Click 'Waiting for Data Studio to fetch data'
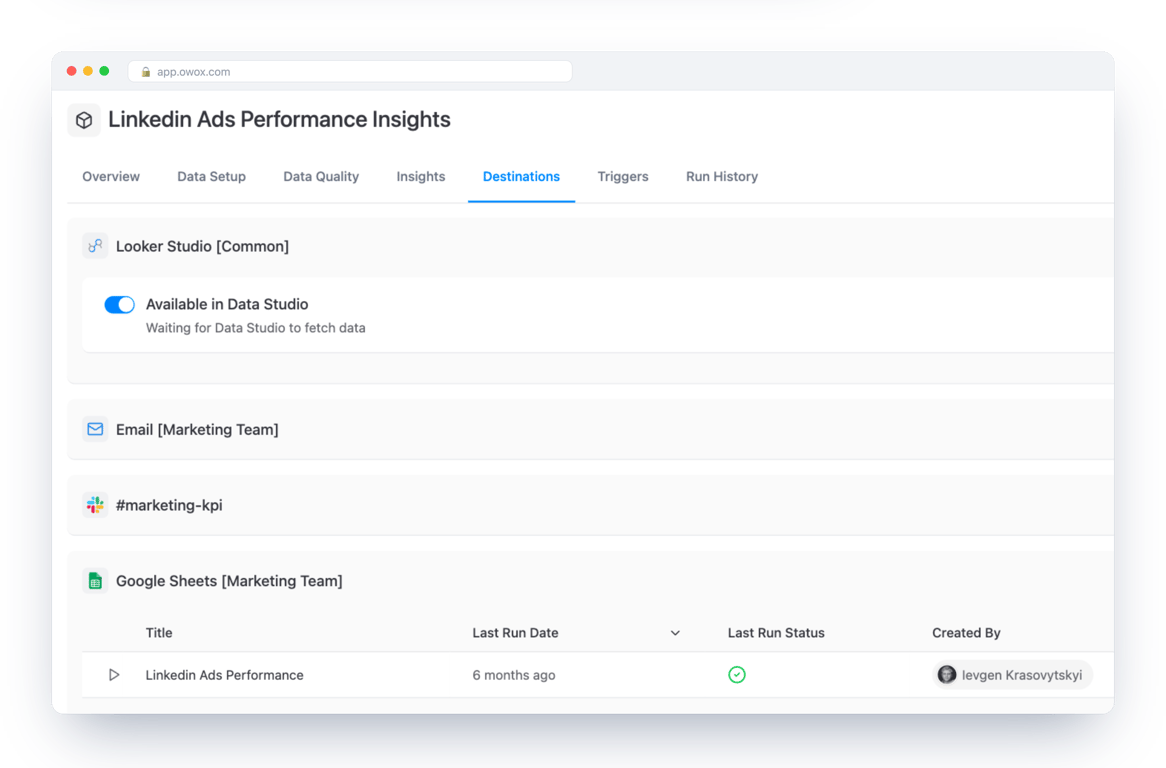The width and height of the screenshot is (1166, 768). (x=256, y=328)
